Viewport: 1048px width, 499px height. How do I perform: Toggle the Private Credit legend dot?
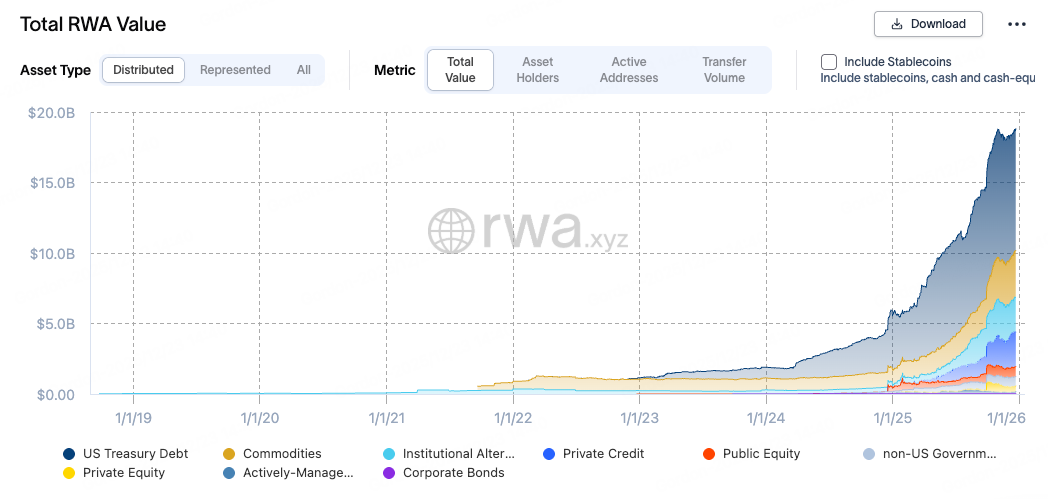coord(549,454)
